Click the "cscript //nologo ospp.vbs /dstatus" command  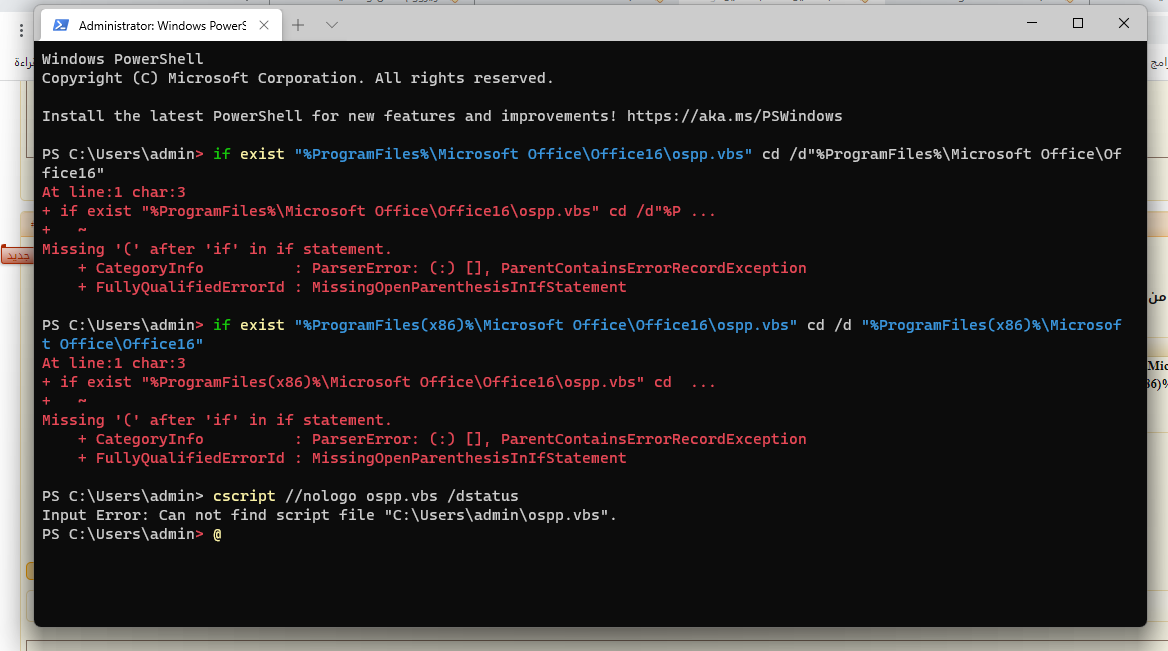coord(366,496)
